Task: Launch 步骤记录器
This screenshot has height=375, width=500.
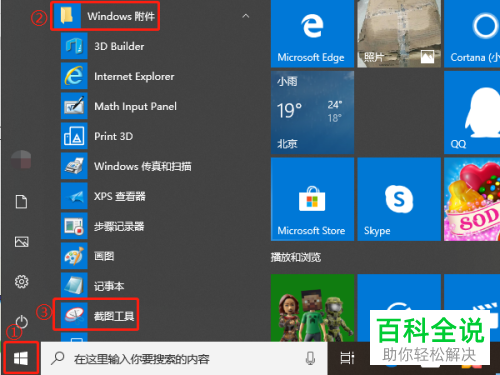Action: (103, 226)
